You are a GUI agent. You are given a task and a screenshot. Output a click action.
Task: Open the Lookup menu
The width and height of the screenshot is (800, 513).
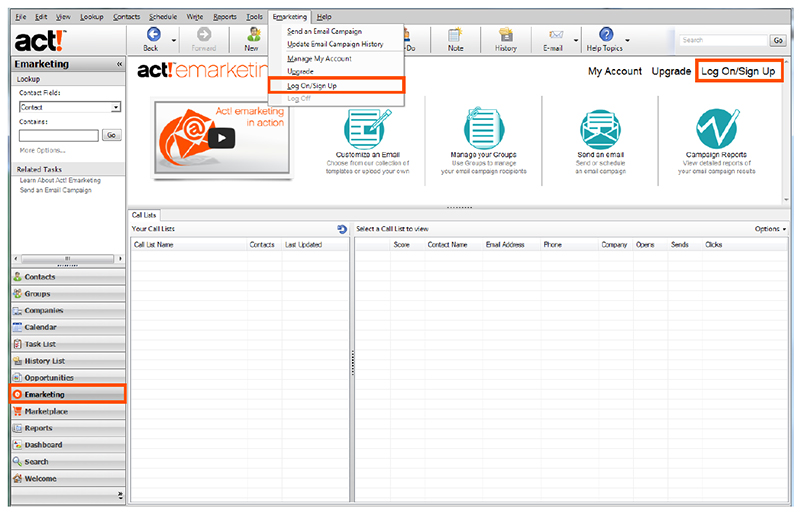(92, 17)
